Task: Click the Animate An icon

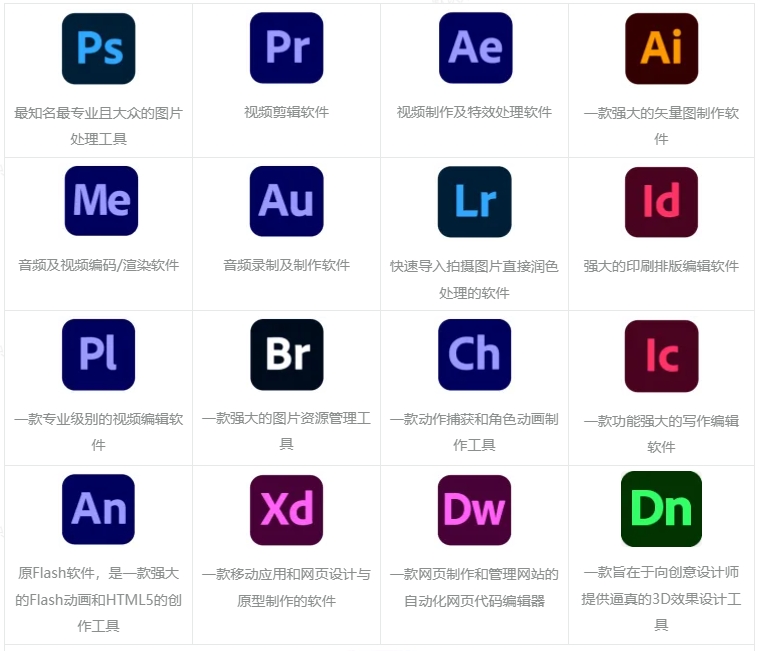Action: tap(99, 509)
